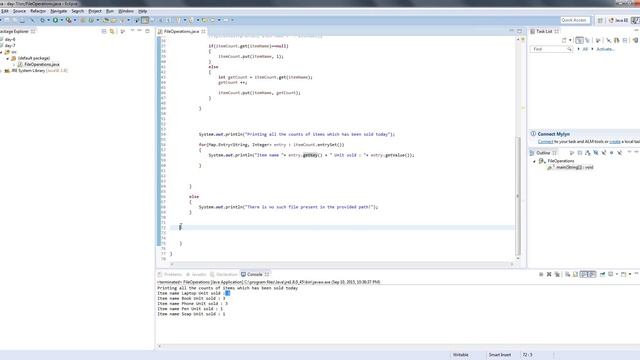Screen dimensions: 640x360
Task: Open the Source menu
Action: click(x=19, y=11)
